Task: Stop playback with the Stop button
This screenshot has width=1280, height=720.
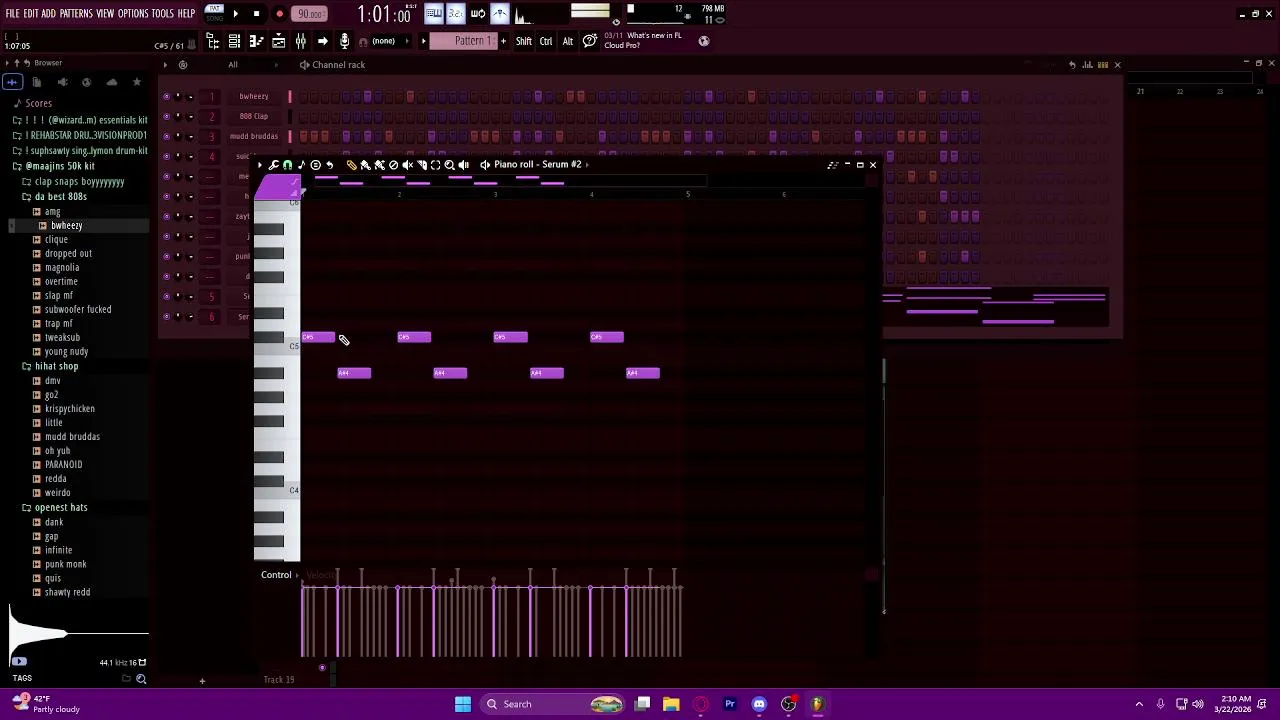Action: pos(256,14)
